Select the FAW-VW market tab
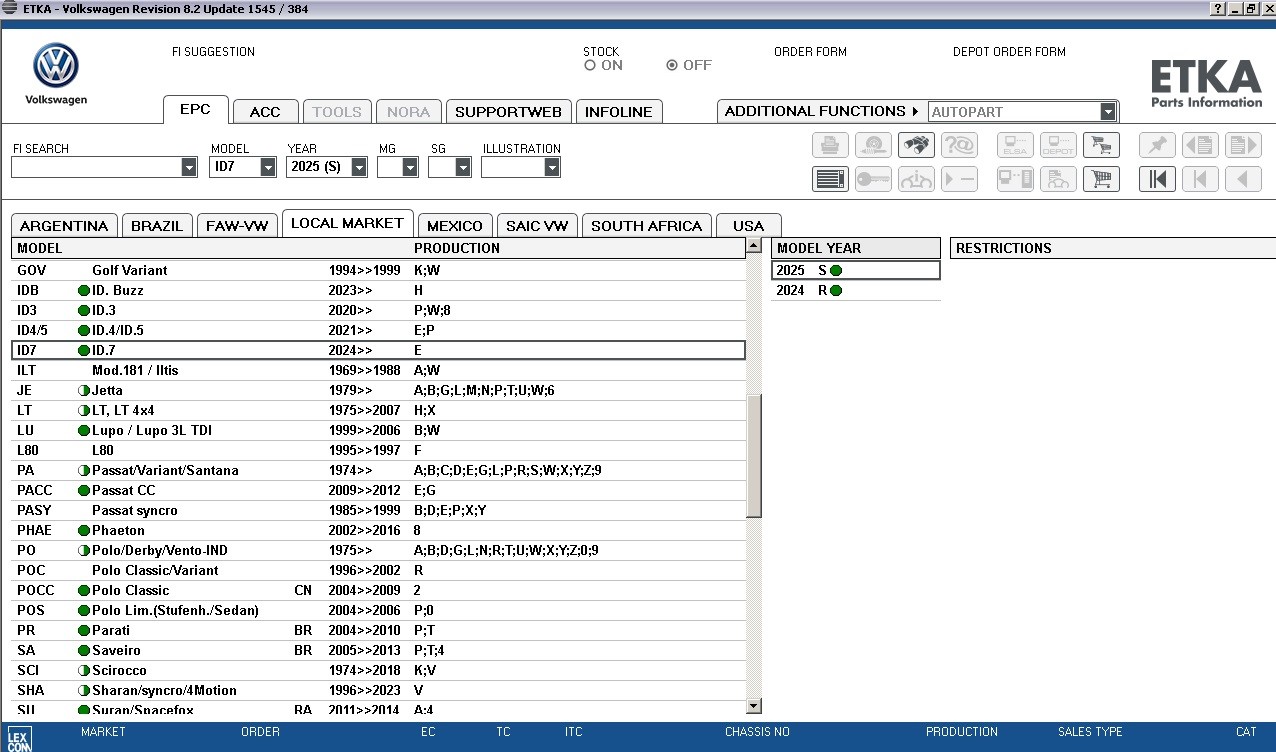Viewport: 1276px width, 752px height. pos(237,226)
